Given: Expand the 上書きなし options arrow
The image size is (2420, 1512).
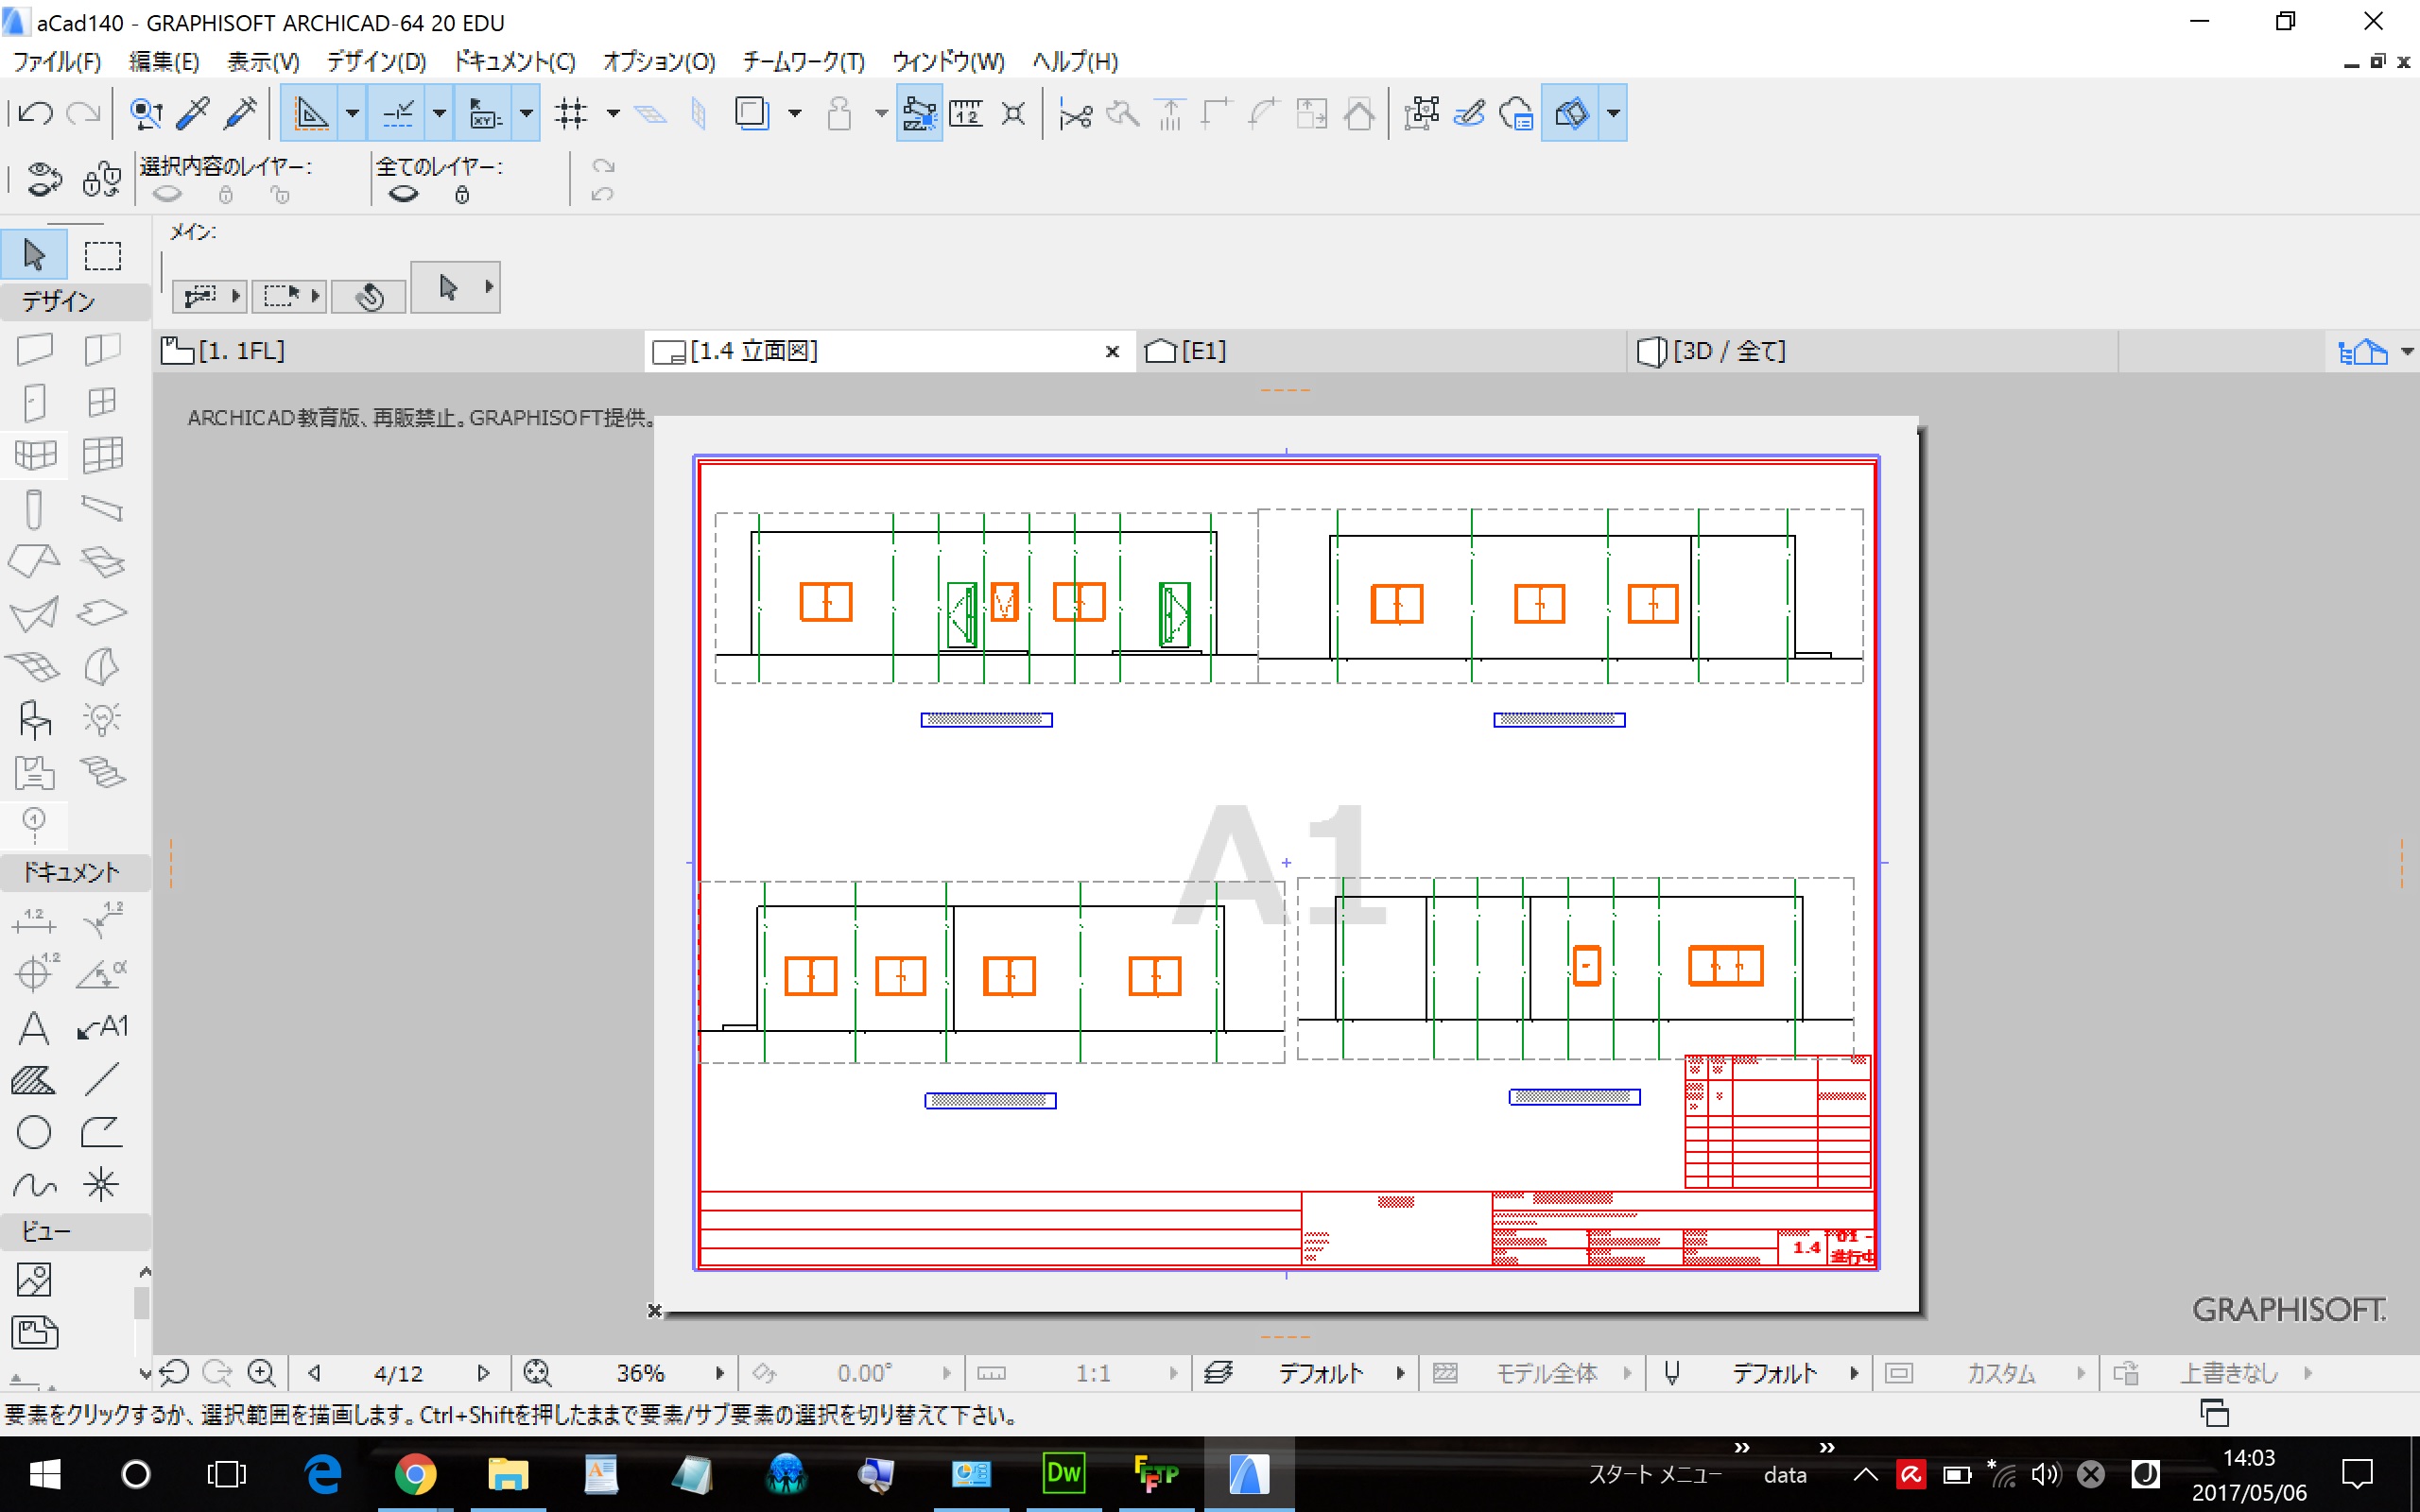Looking at the screenshot, I should 2308,1373.
